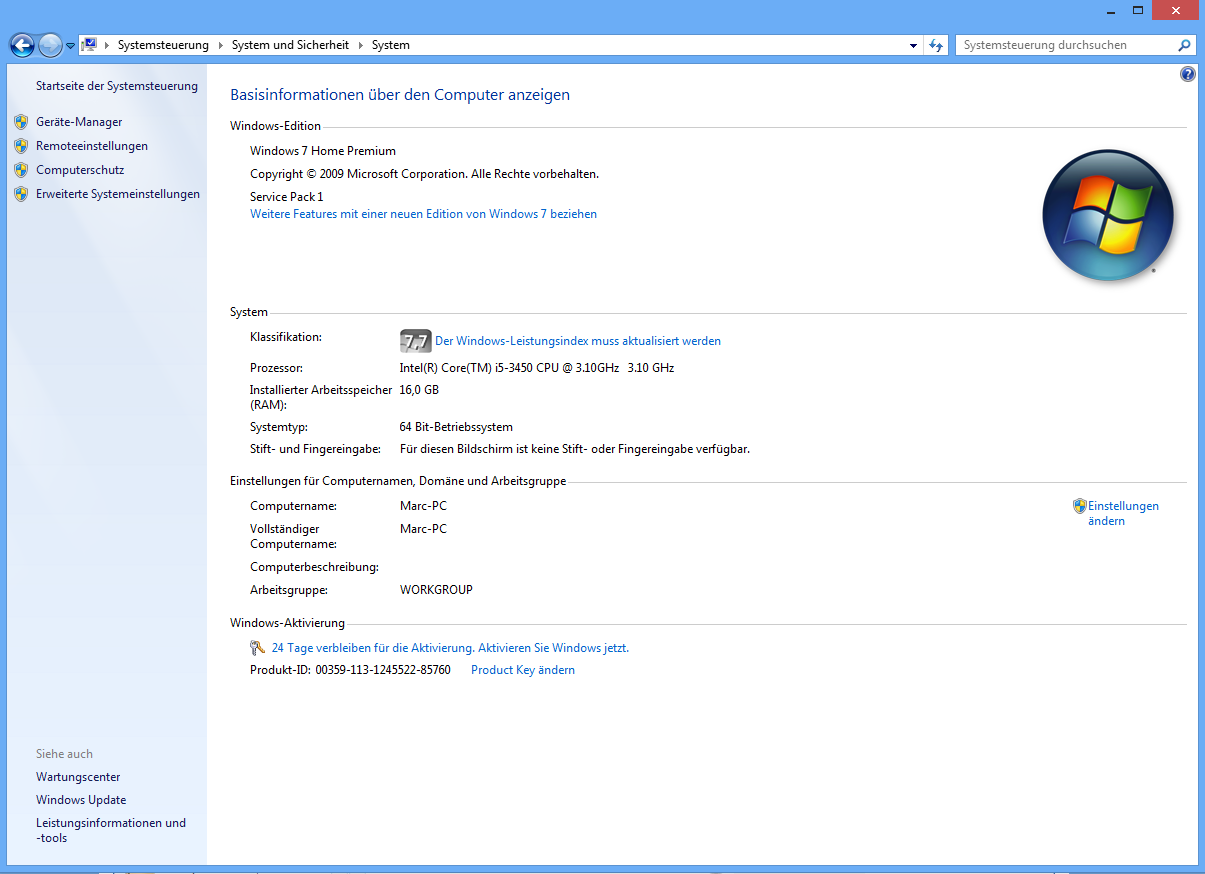
Task: Open Windows Update link
Action: (x=81, y=800)
